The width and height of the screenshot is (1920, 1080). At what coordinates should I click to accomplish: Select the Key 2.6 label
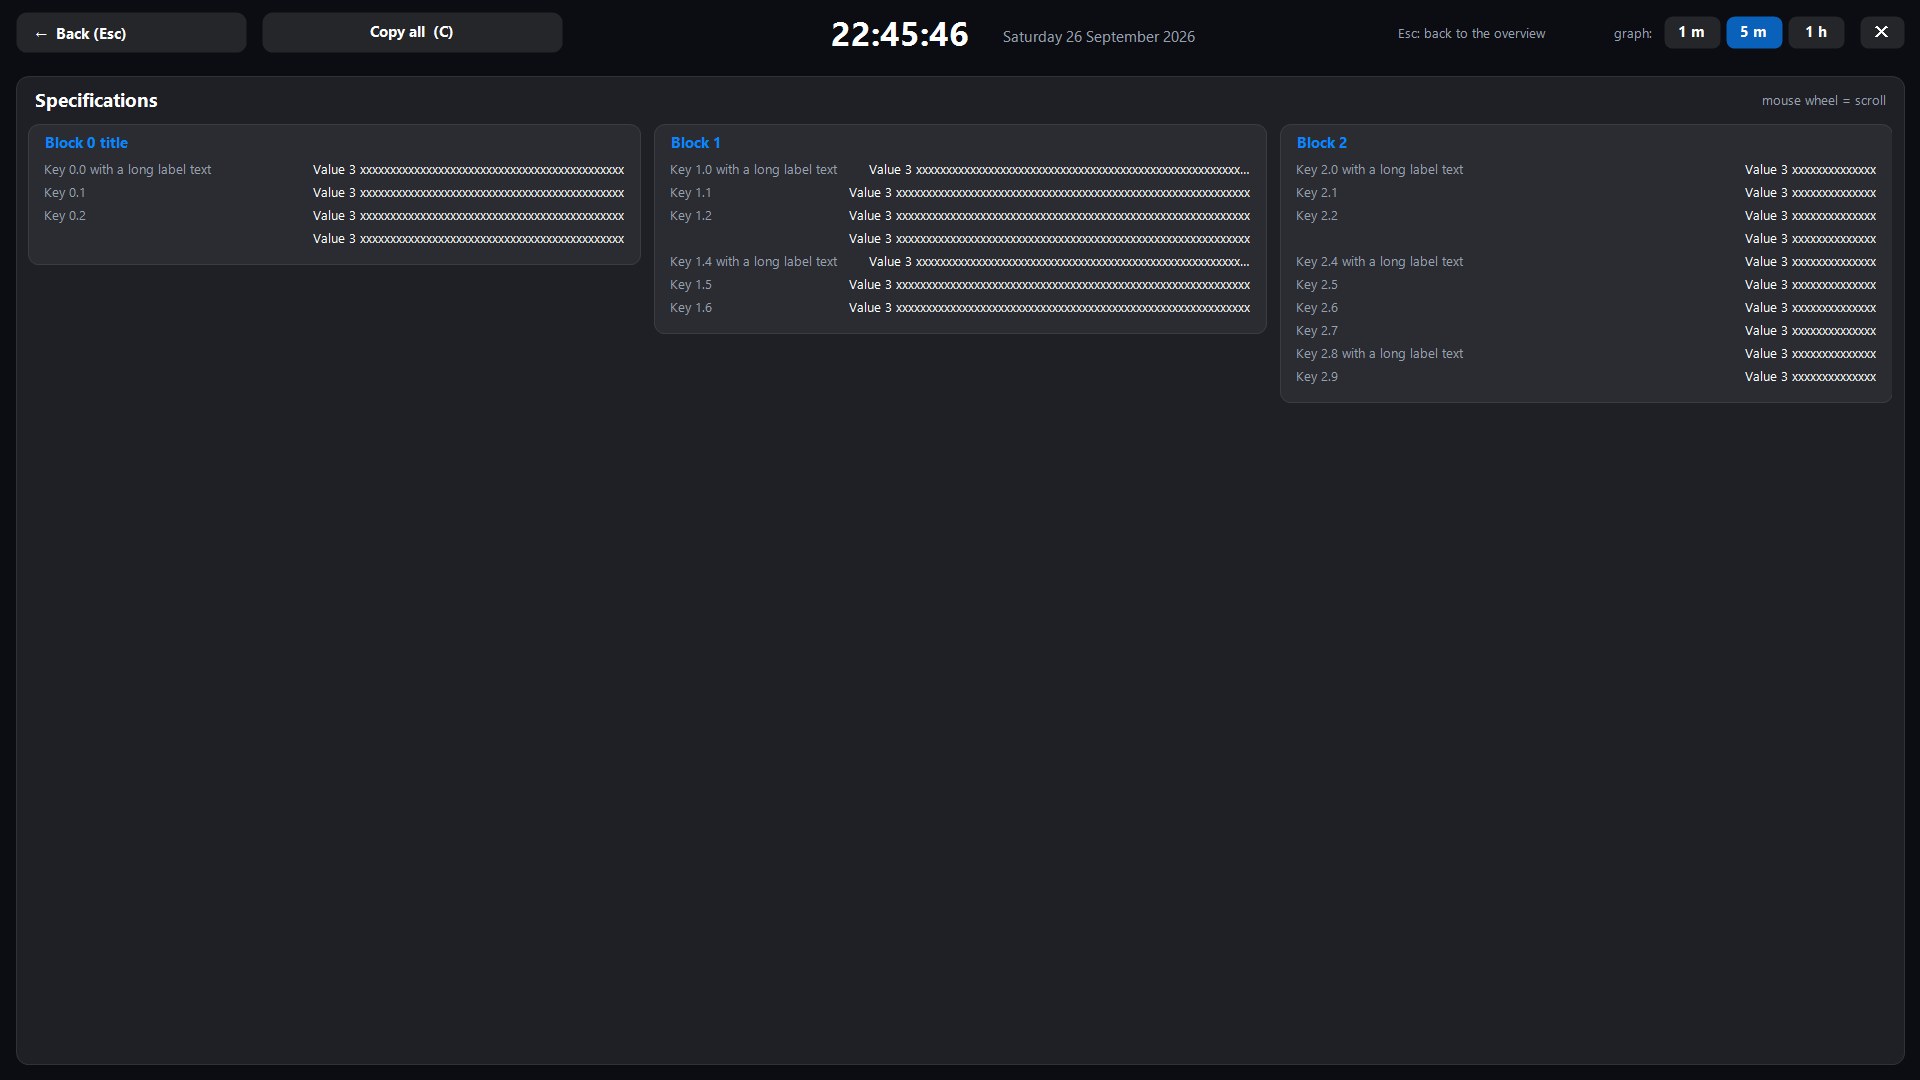[1317, 308]
